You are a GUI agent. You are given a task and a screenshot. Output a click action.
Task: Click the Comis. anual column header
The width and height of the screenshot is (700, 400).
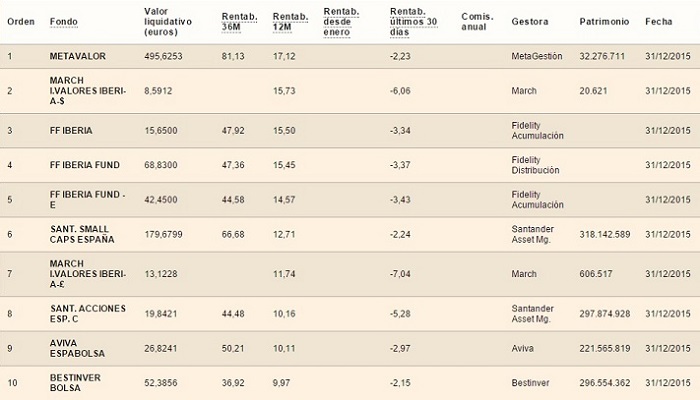click(476, 20)
